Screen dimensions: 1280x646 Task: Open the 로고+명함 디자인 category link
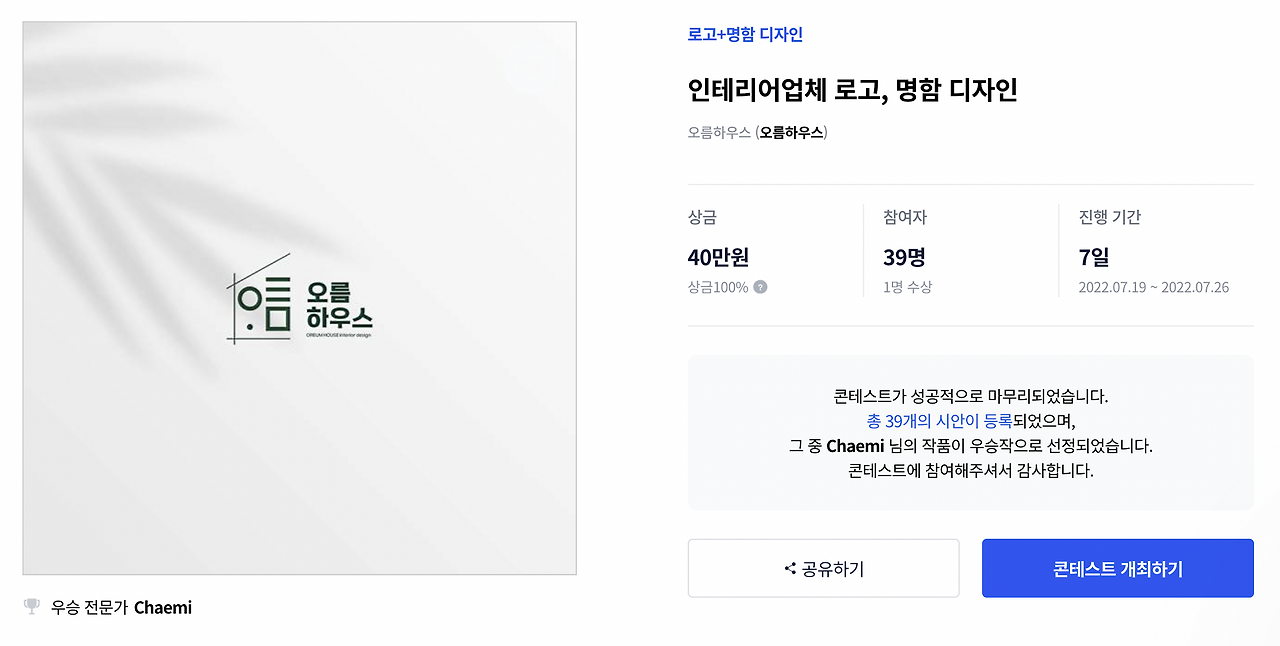click(x=743, y=35)
